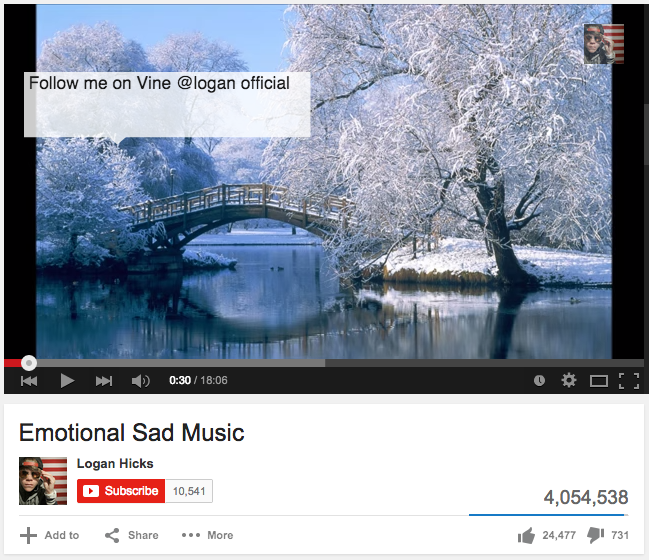
Task: Open the Add to menu
Action: pyautogui.click(x=50, y=535)
